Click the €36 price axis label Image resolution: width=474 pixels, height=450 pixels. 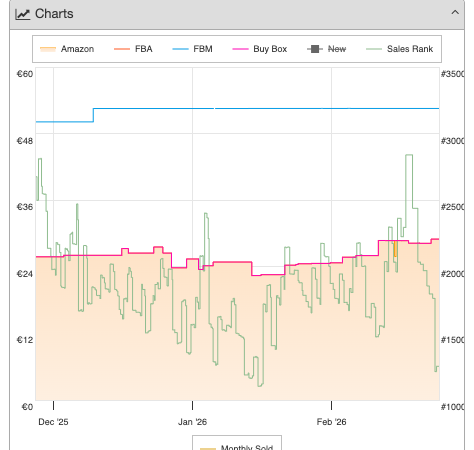(x=25, y=207)
